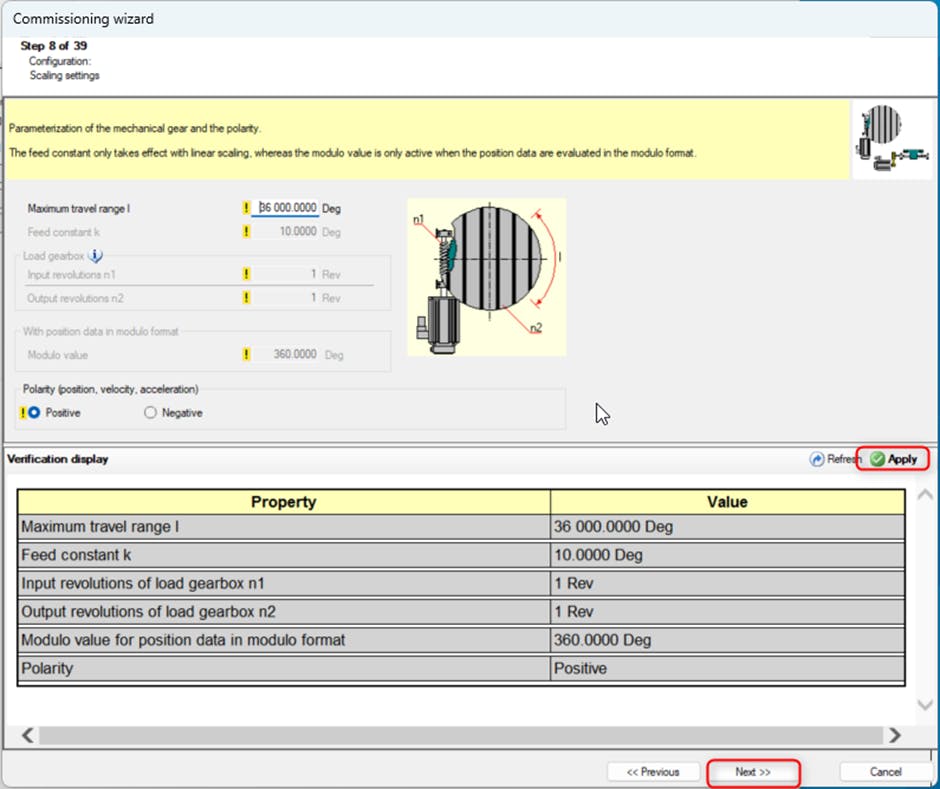Click the Maximum travel range input field
Image resolution: width=940 pixels, height=789 pixels.
tap(288, 209)
